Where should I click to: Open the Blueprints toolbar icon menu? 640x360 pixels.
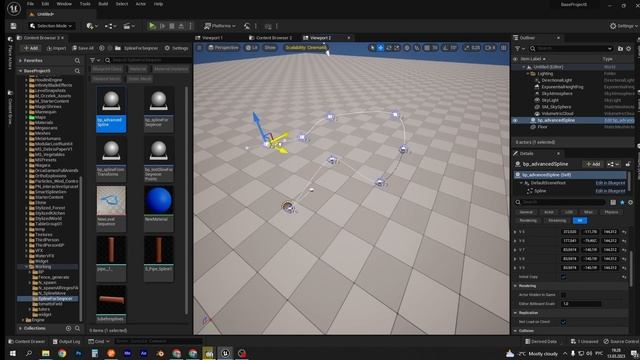point(110,26)
